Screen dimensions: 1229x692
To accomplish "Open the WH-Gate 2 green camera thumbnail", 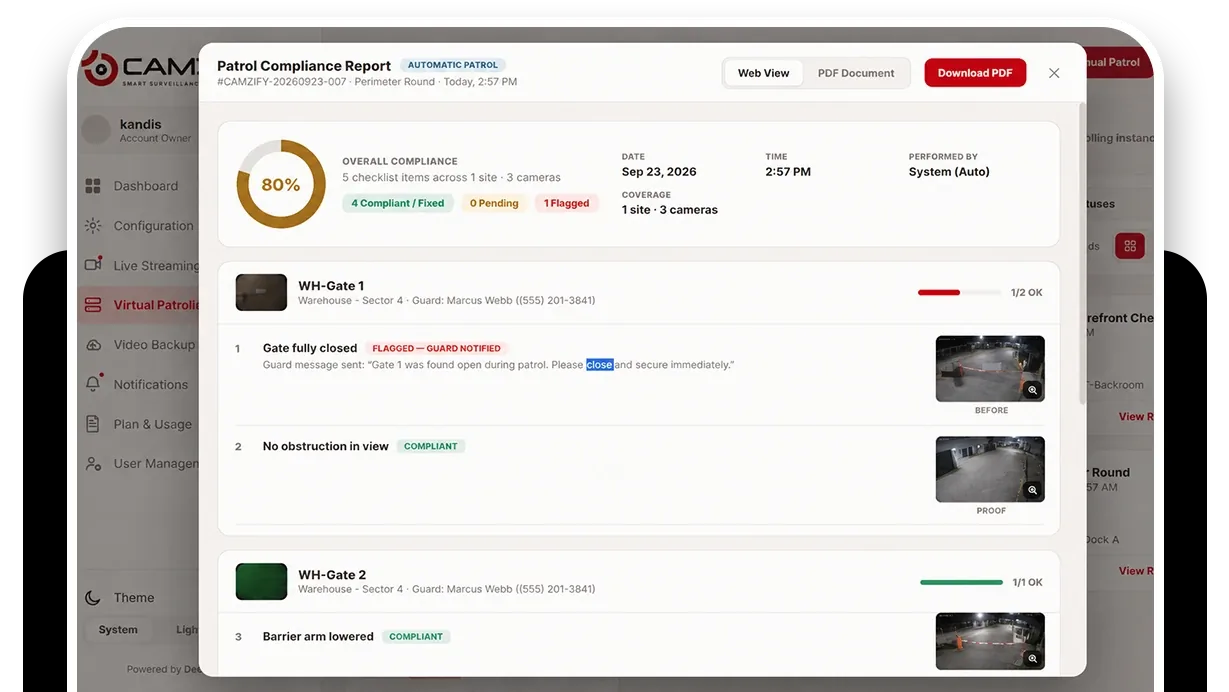I will pyautogui.click(x=261, y=581).
